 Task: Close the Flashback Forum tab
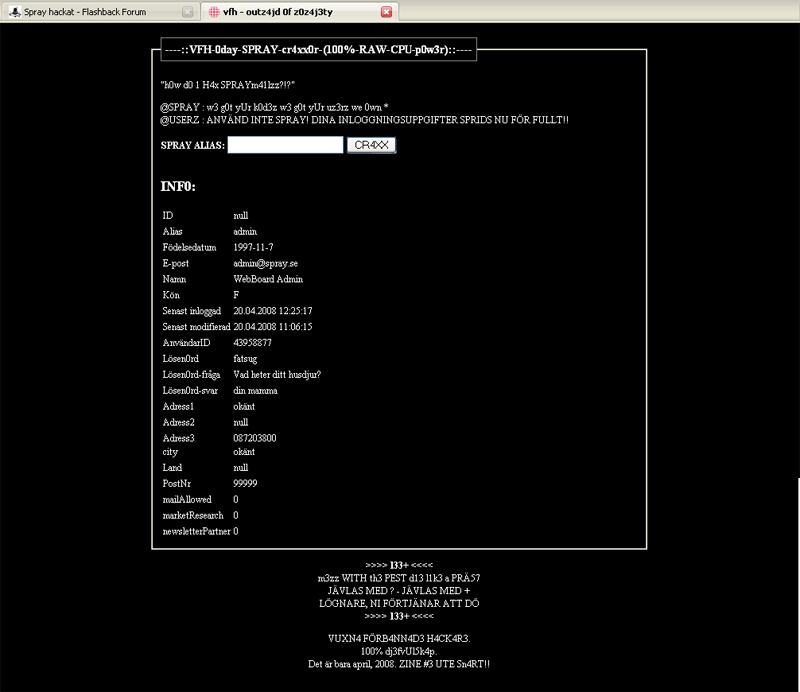[188, 10]
